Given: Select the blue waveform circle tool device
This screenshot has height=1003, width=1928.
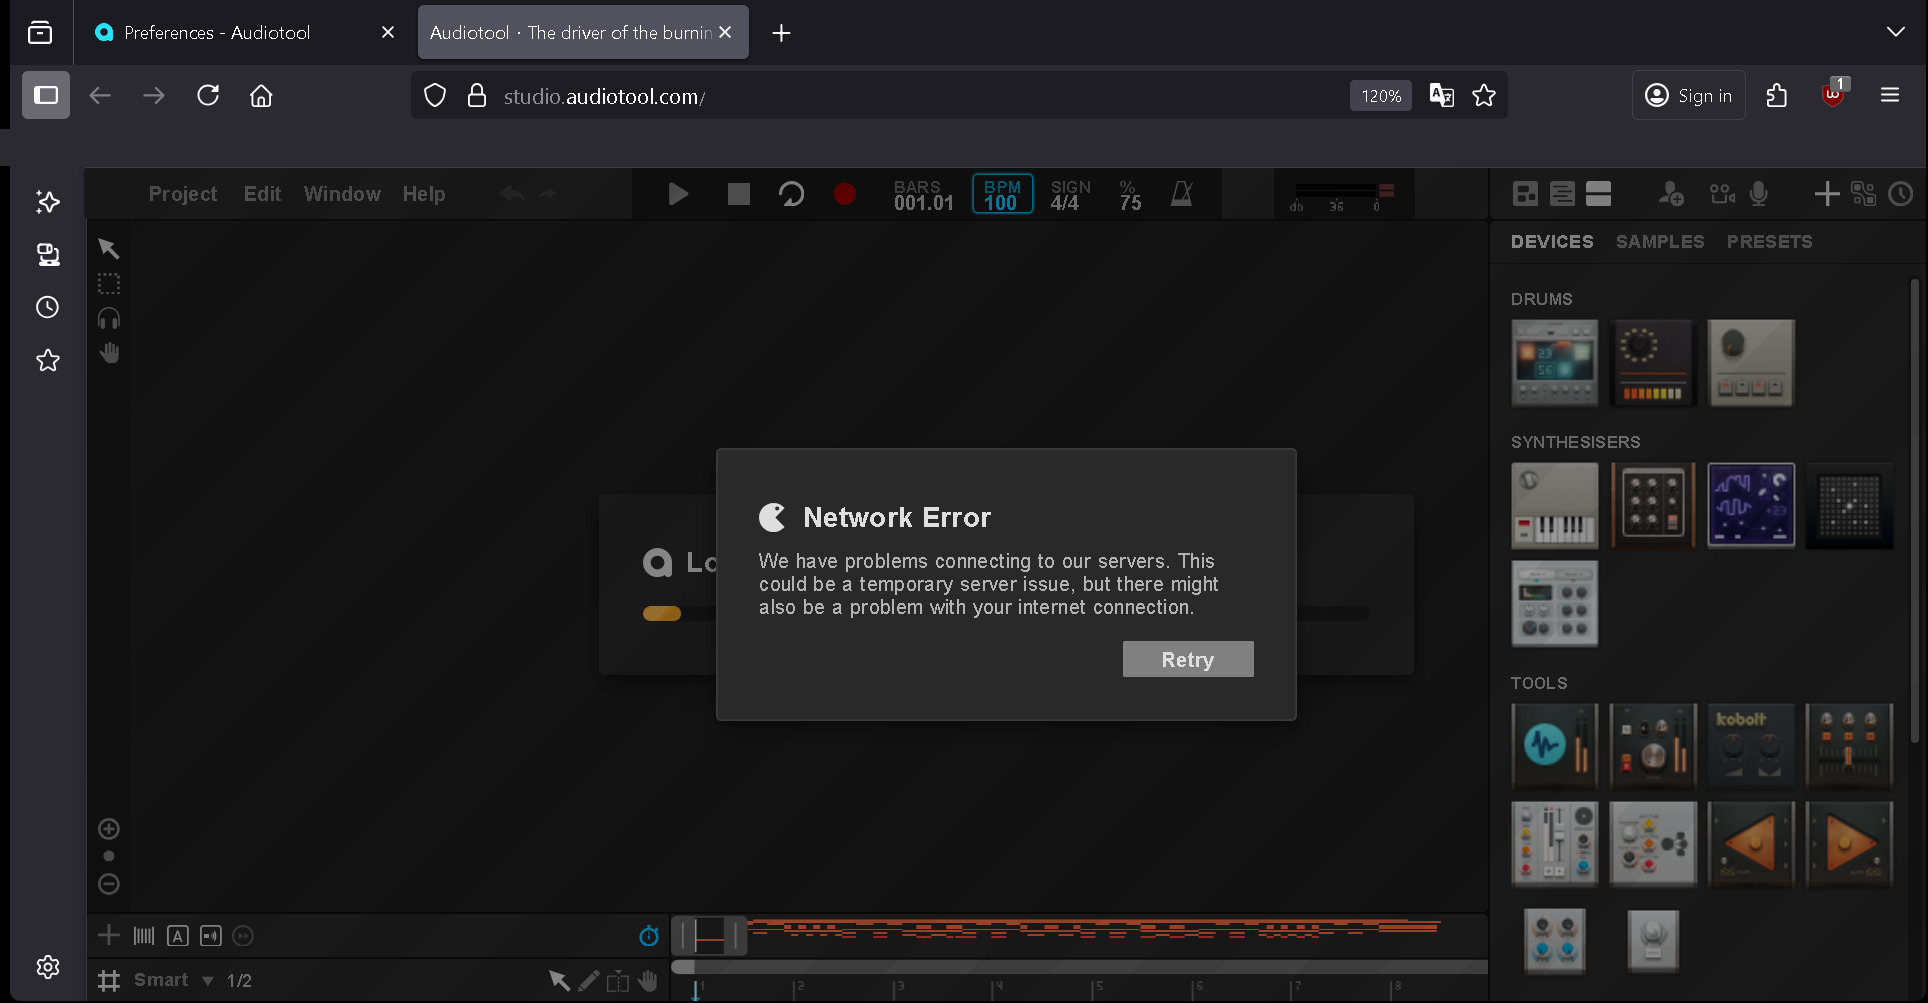Looking at the screenshot, I should click(x=1554, y=746).
